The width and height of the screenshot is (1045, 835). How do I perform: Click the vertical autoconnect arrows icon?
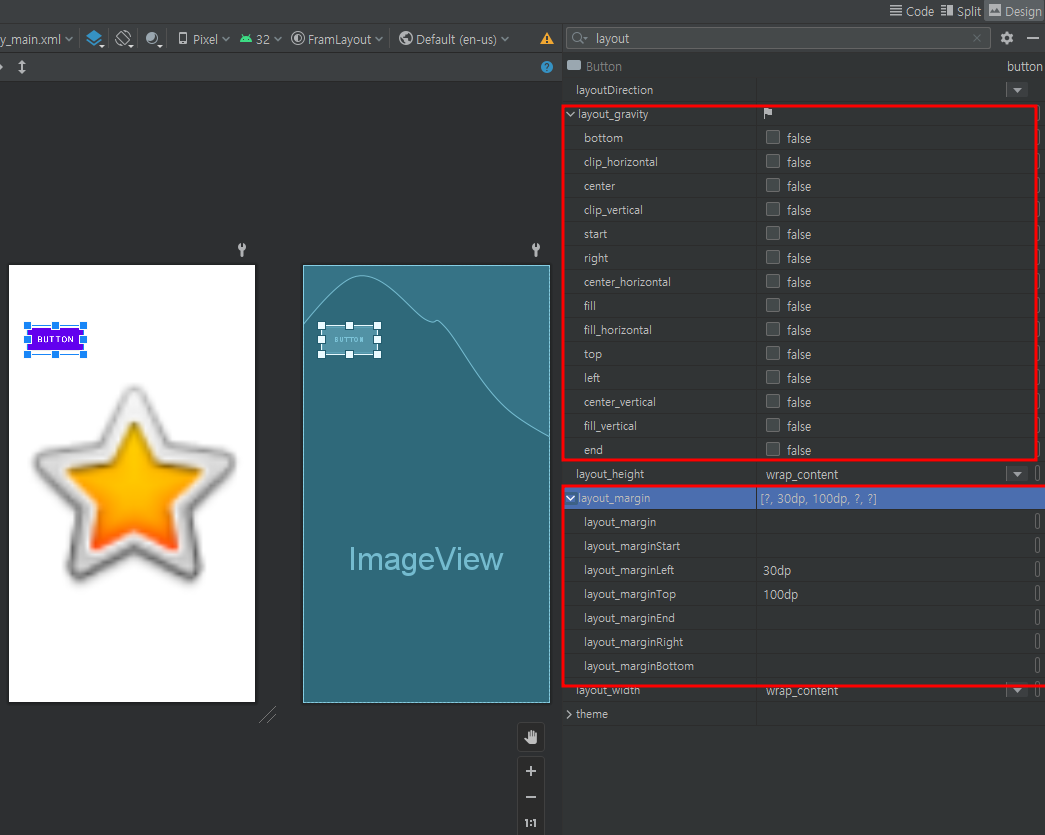coord(22,67)
